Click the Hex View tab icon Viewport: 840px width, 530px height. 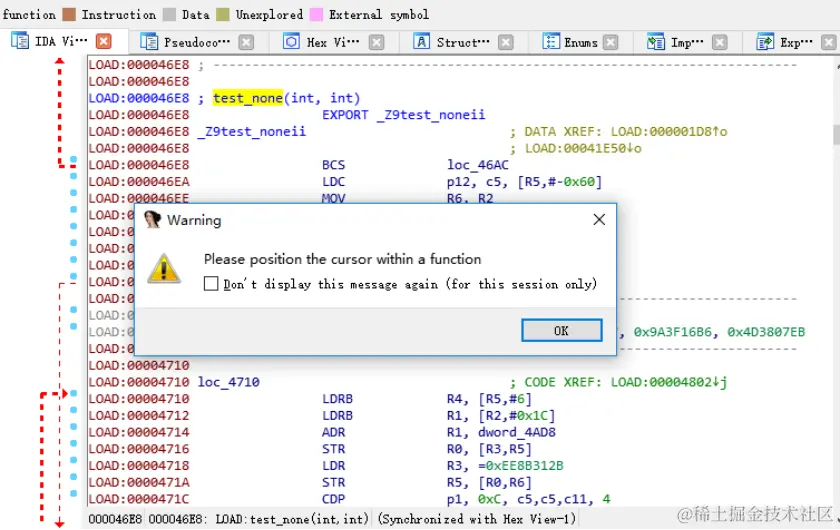pyautogui.click(x=291, y=41)
